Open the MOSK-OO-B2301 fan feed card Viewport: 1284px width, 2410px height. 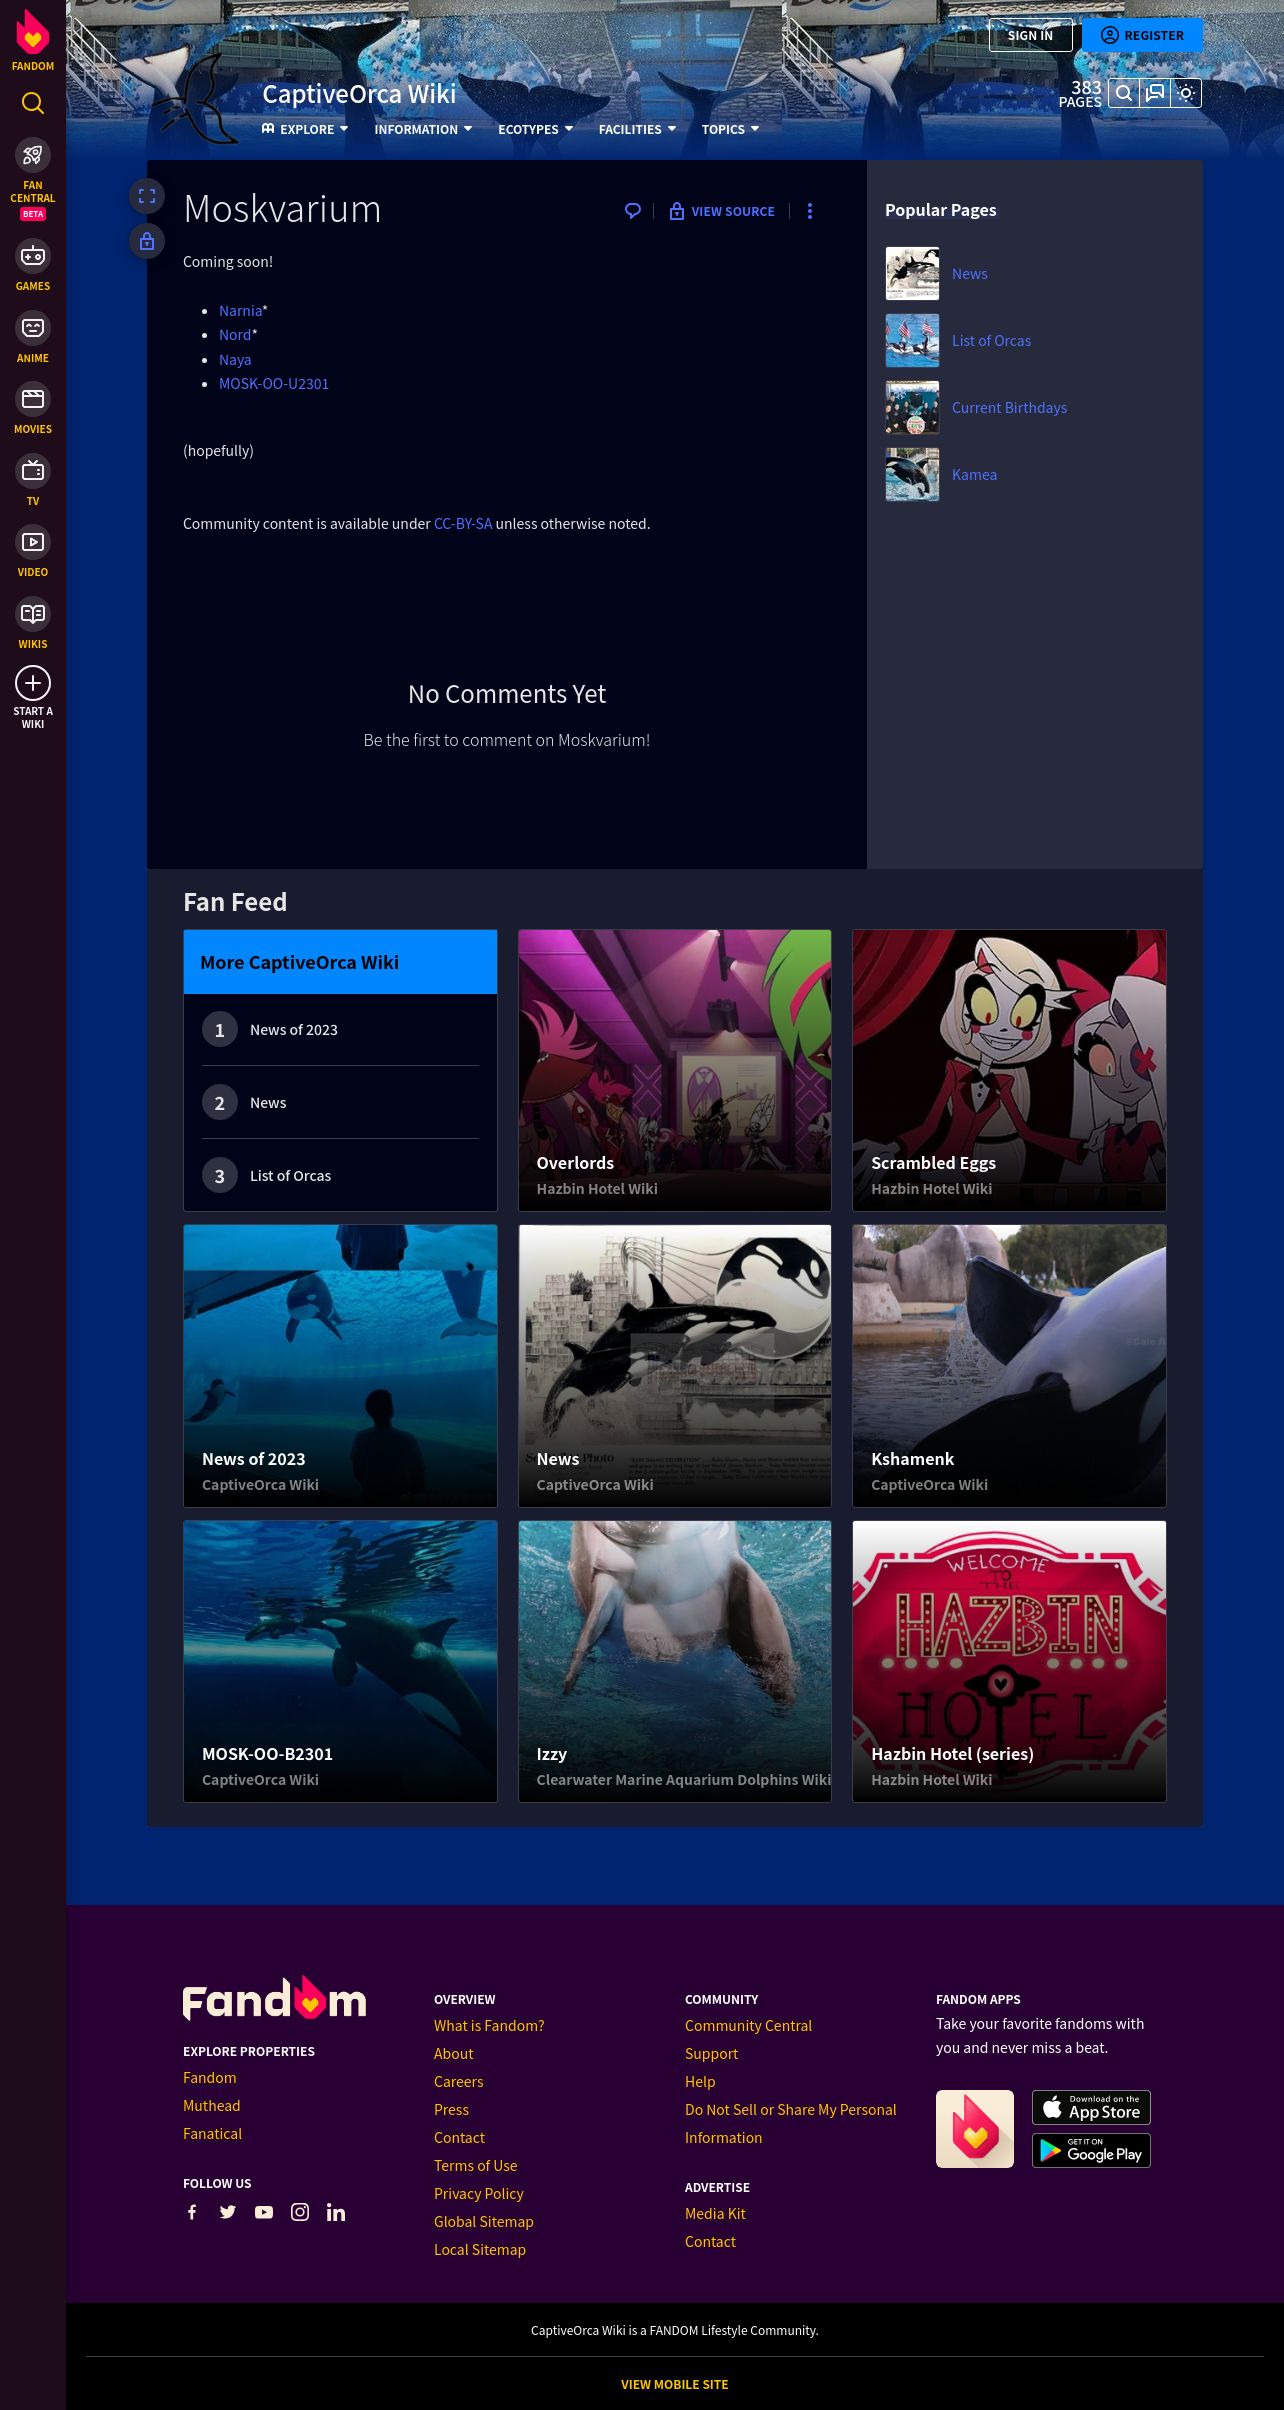tap(340, 1661)
